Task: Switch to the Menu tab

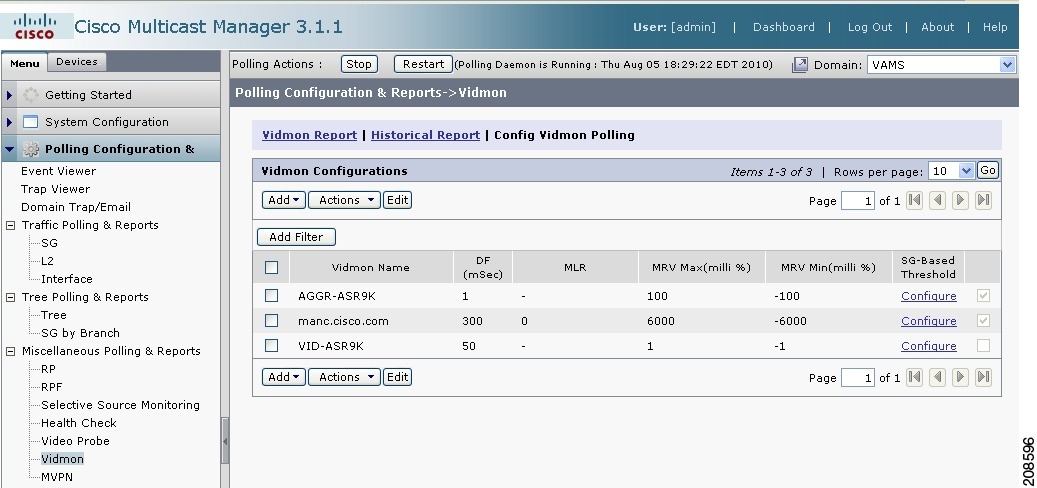Action: coord(24,63)
